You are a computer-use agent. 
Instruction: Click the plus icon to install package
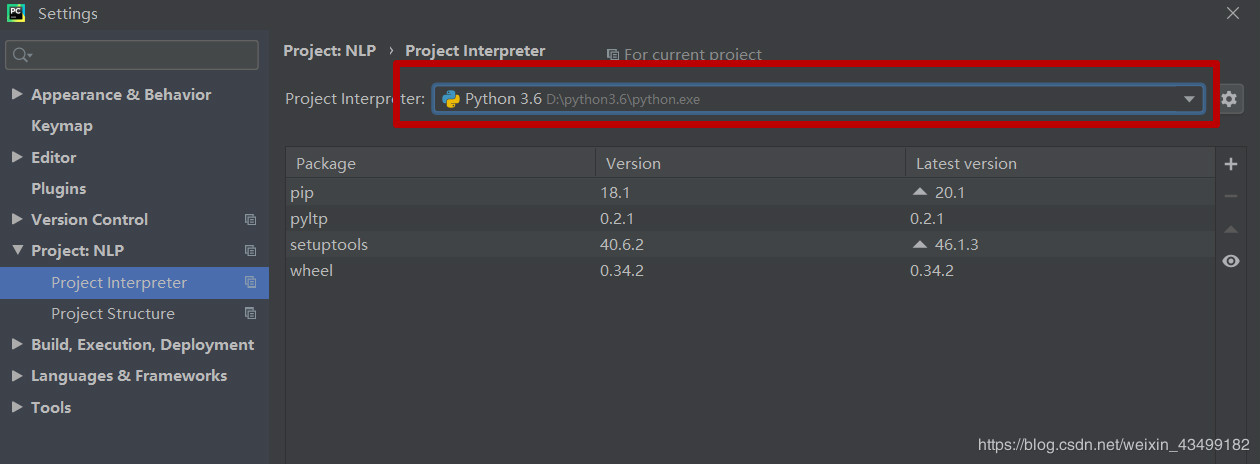click(x=1231, y=164)
